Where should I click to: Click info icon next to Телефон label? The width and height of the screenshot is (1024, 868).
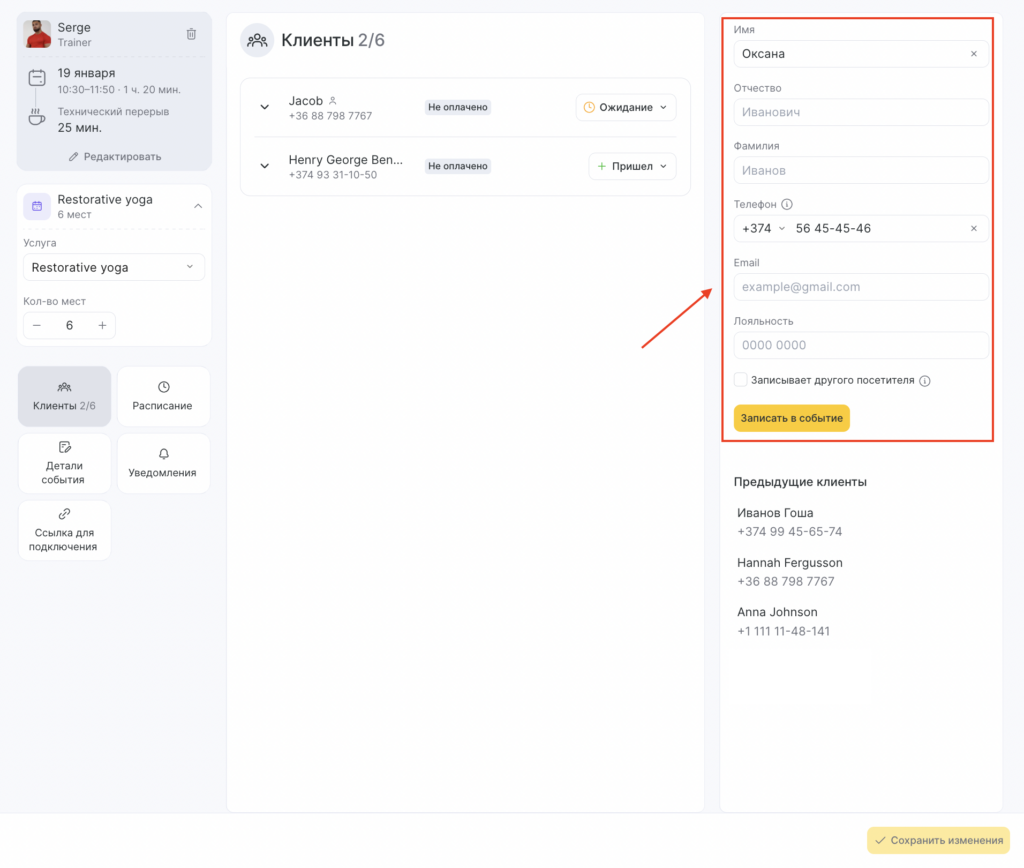787,204
